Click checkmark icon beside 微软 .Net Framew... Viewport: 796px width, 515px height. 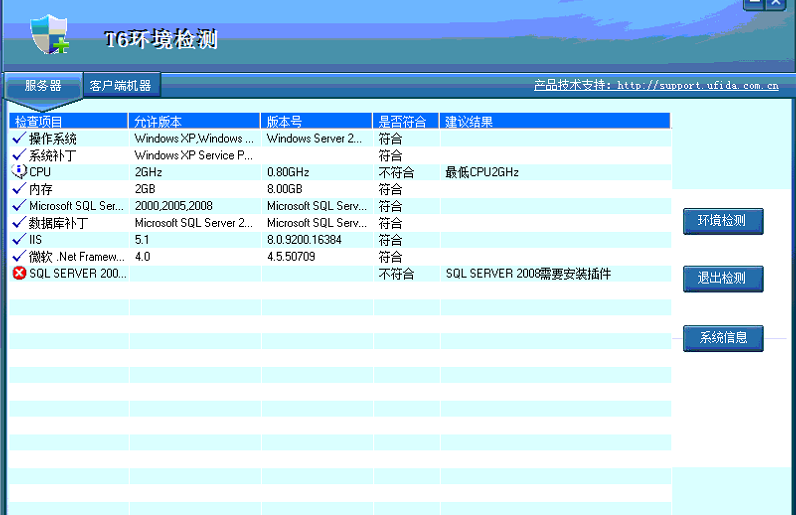point(19,256)
